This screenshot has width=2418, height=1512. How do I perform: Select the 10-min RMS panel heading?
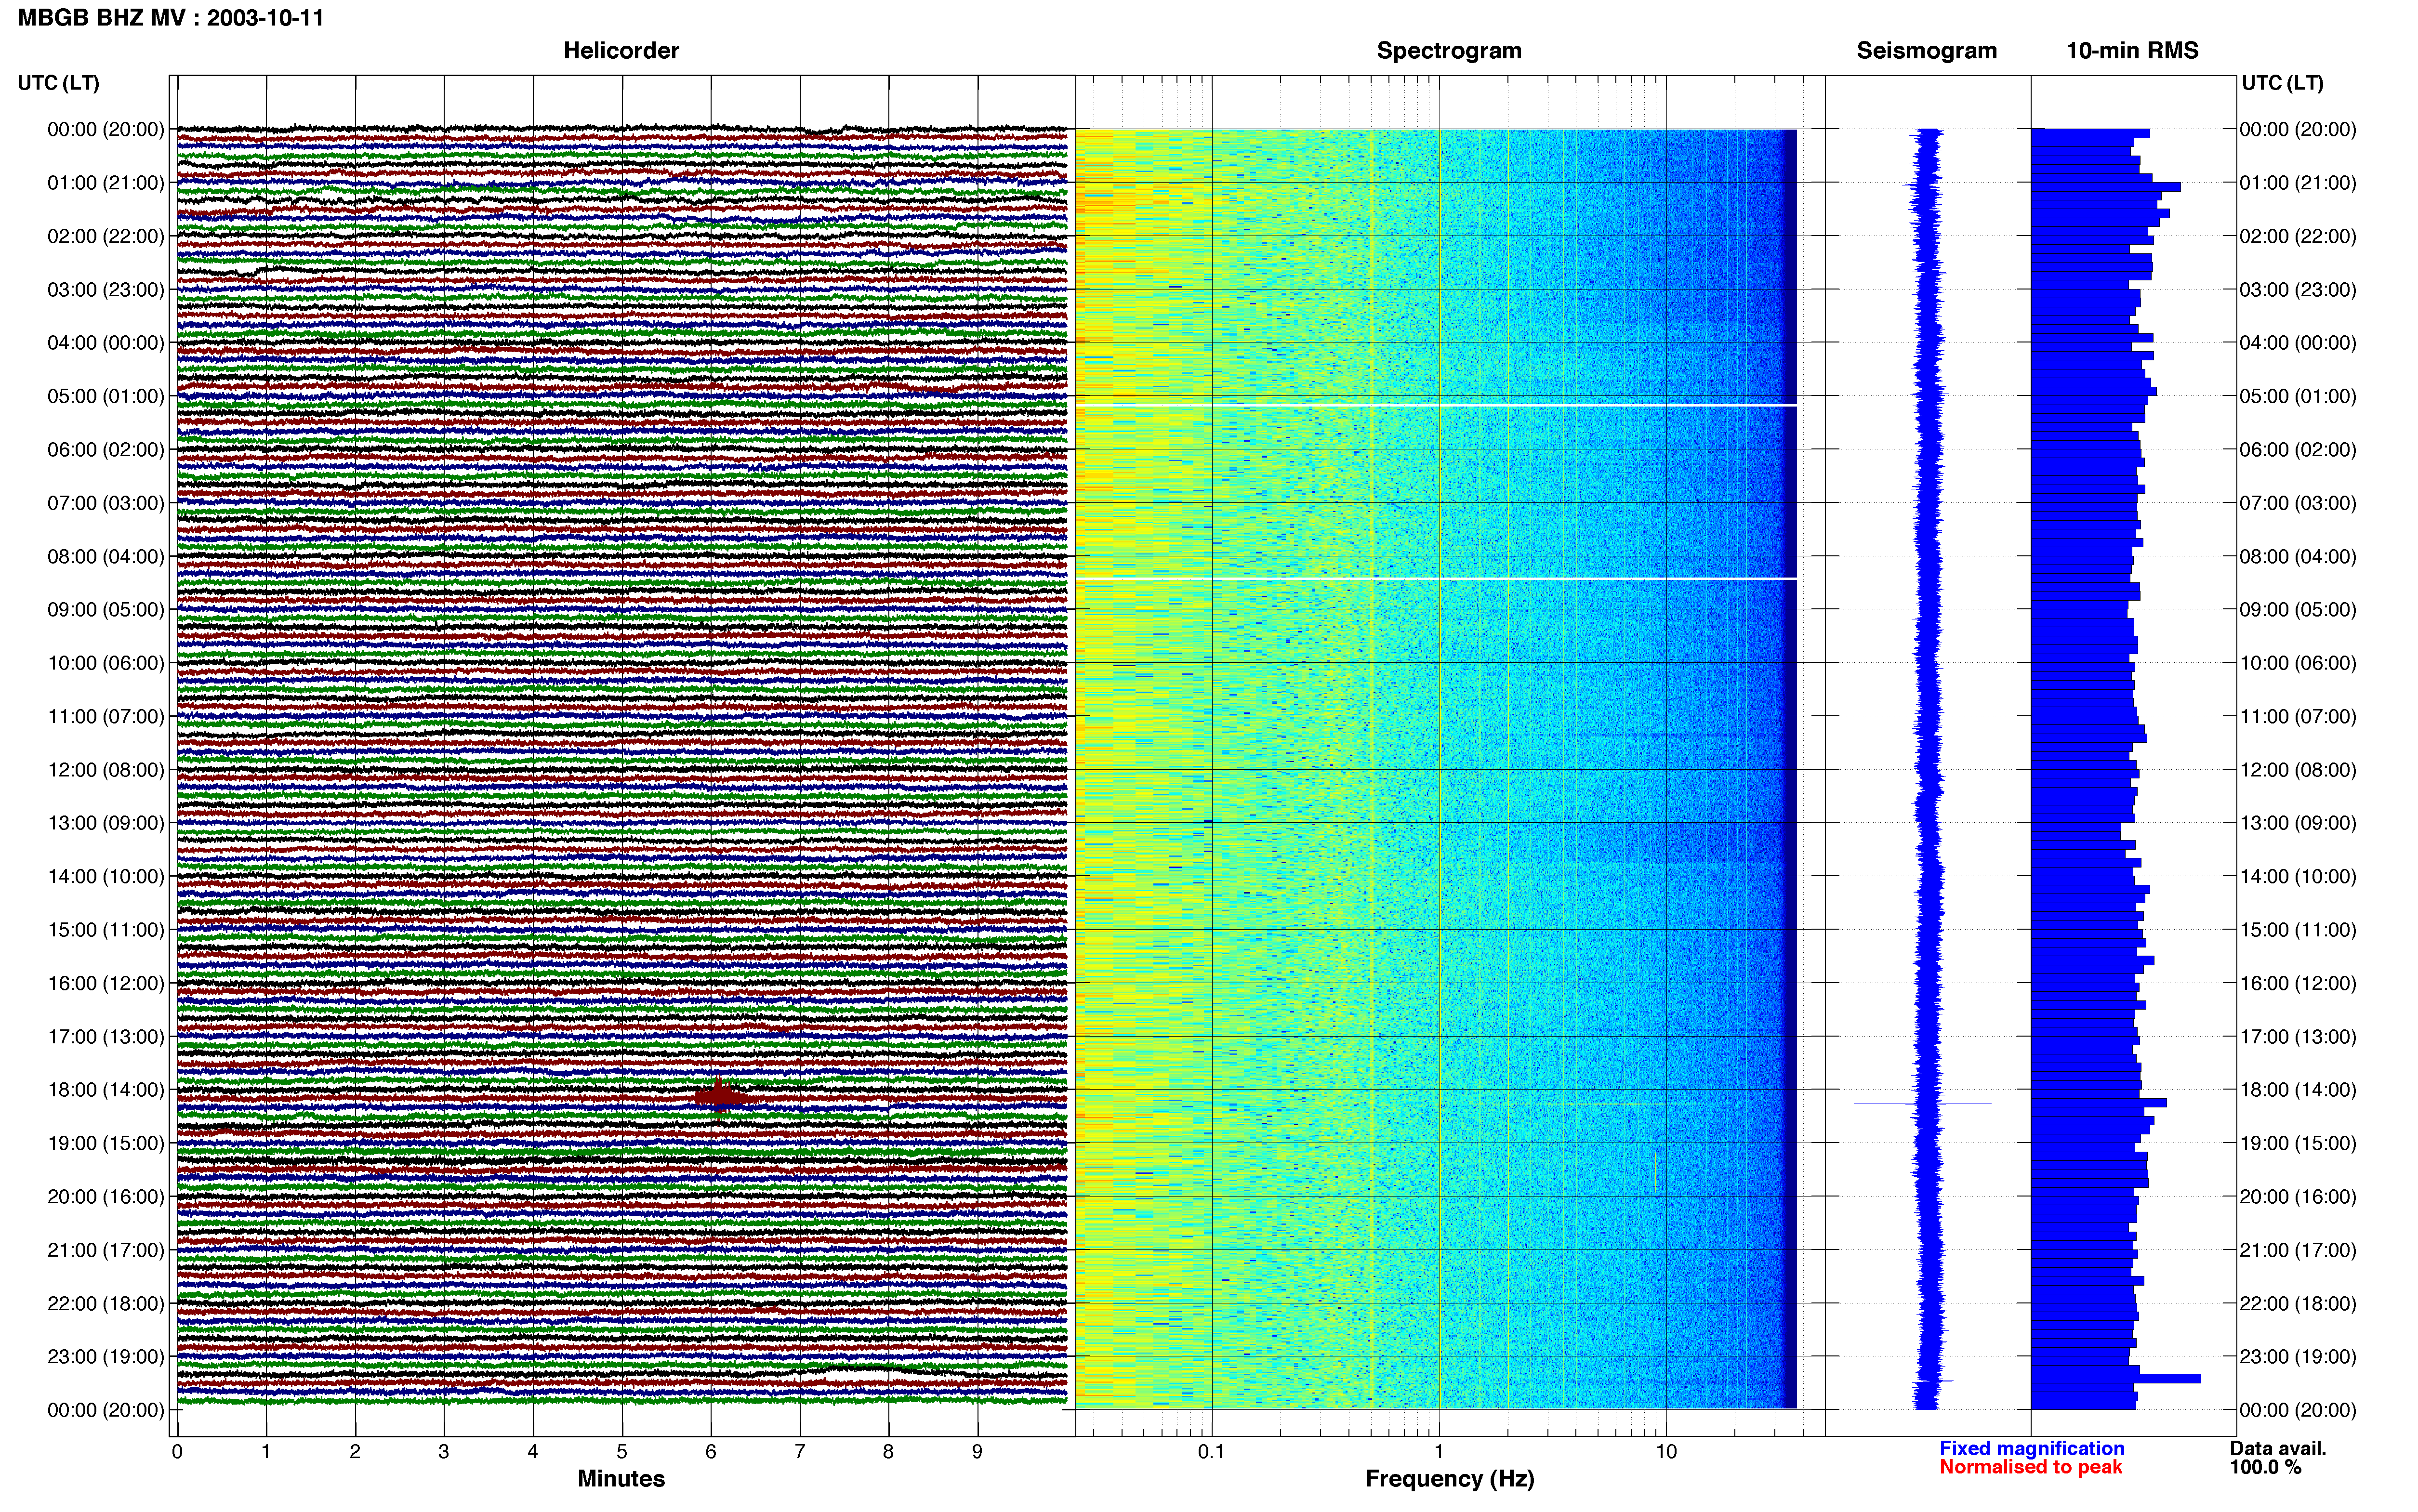pyautogui.click(x=2132, y=51)
